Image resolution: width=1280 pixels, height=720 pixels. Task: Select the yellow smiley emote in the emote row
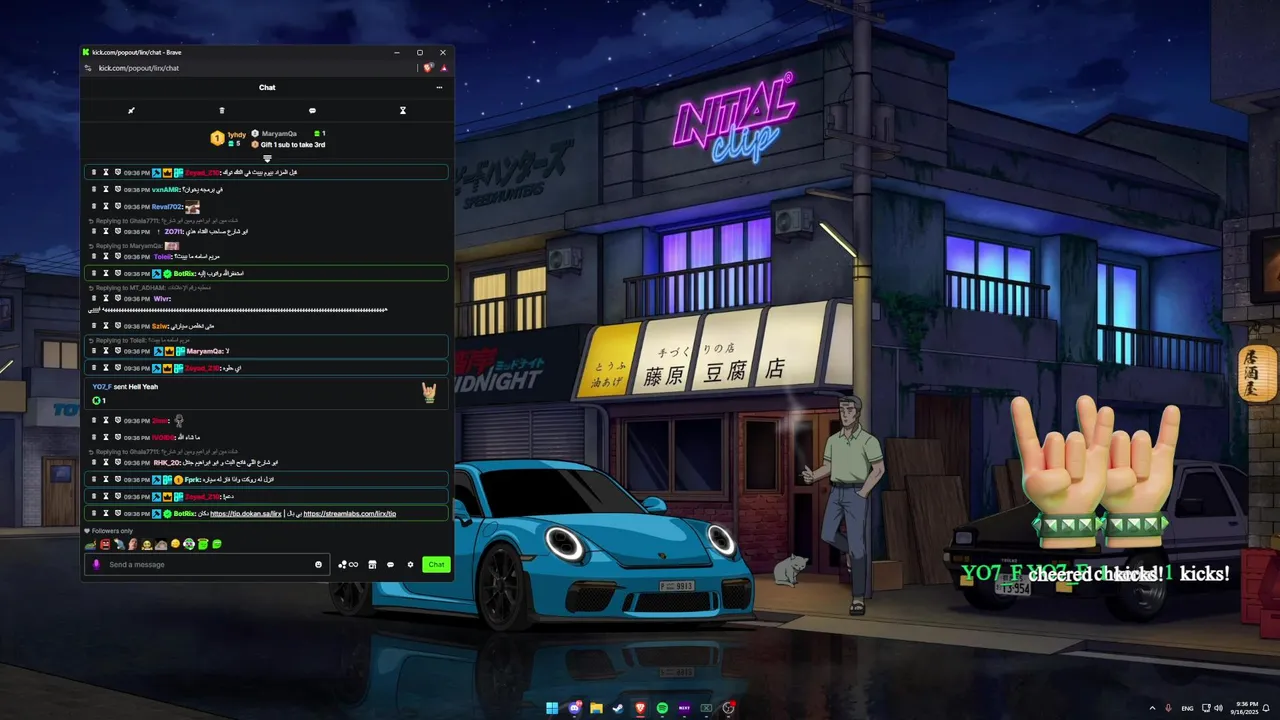click(175, 544)
